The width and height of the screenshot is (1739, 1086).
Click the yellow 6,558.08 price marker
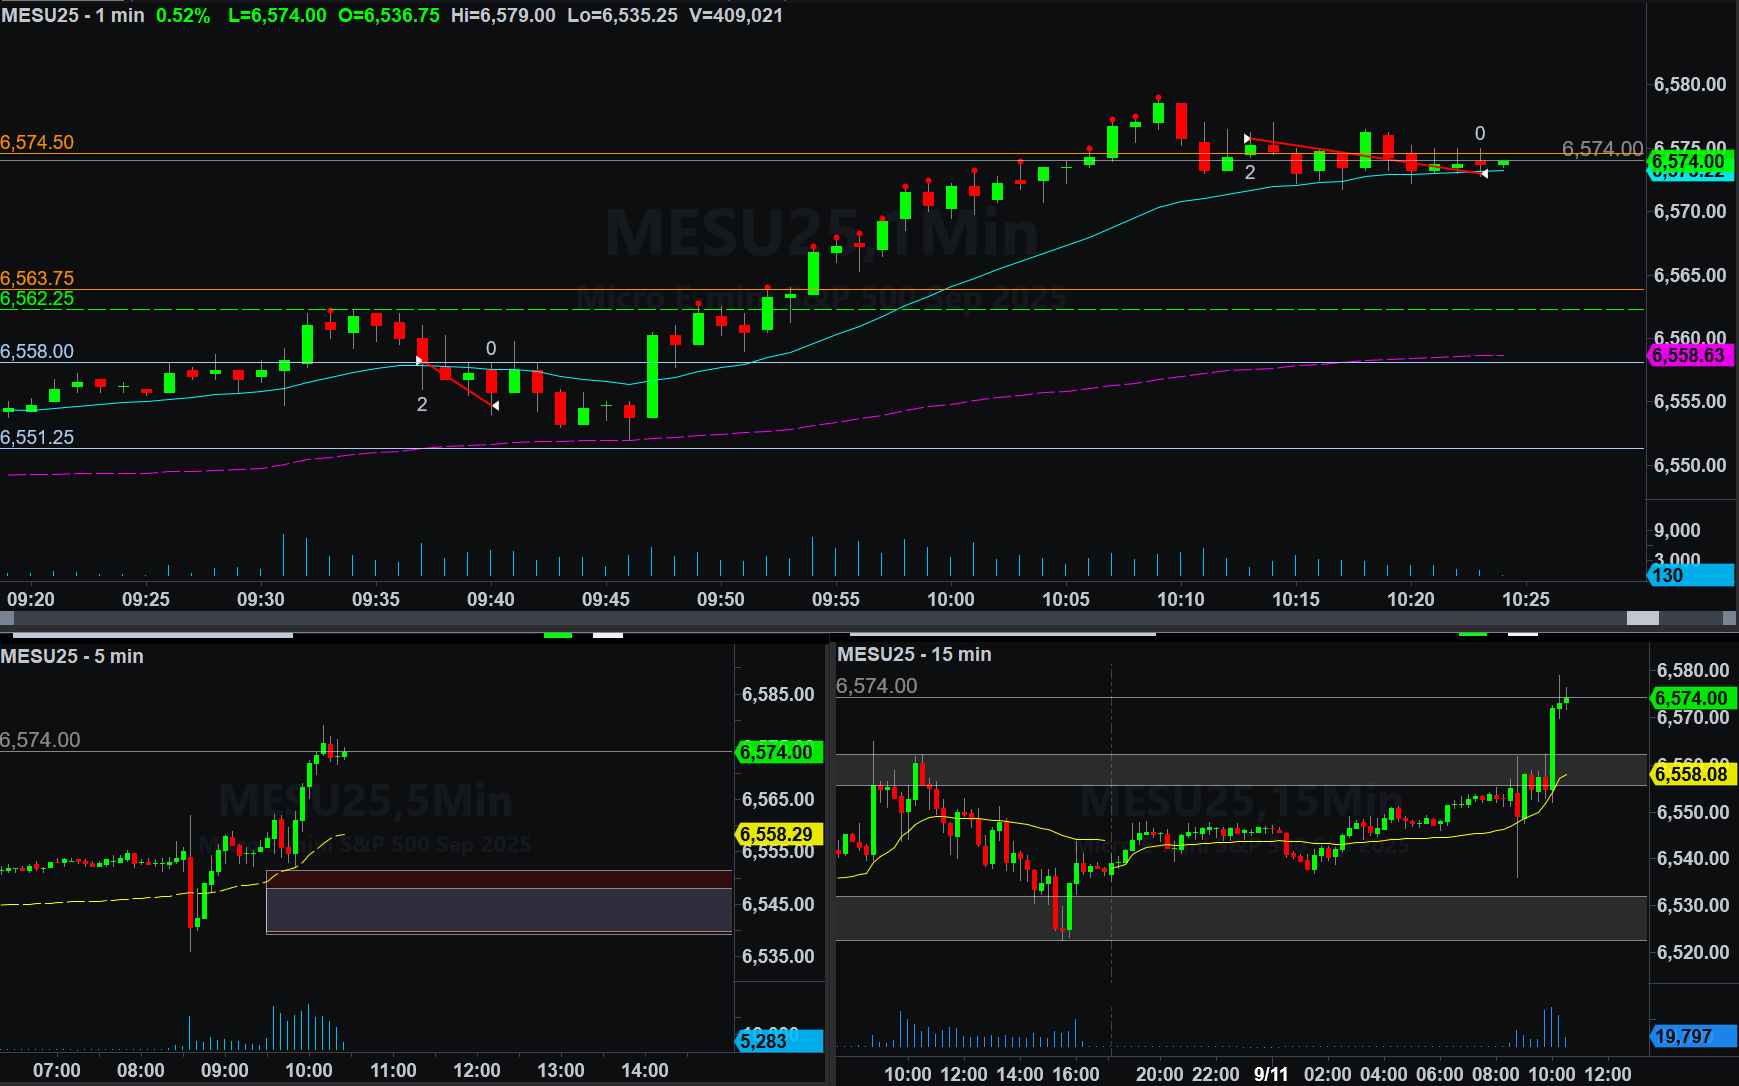[1692, 774]
